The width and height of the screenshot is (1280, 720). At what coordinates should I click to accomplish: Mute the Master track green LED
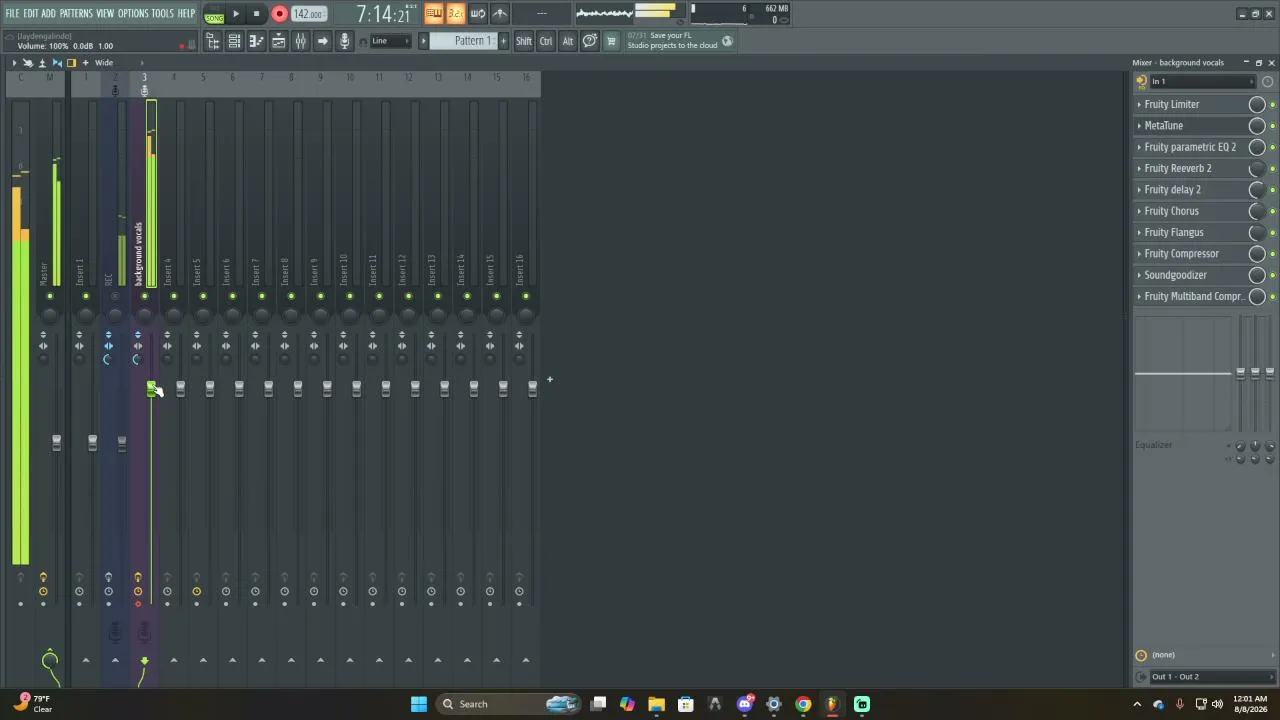click(50, 296)
